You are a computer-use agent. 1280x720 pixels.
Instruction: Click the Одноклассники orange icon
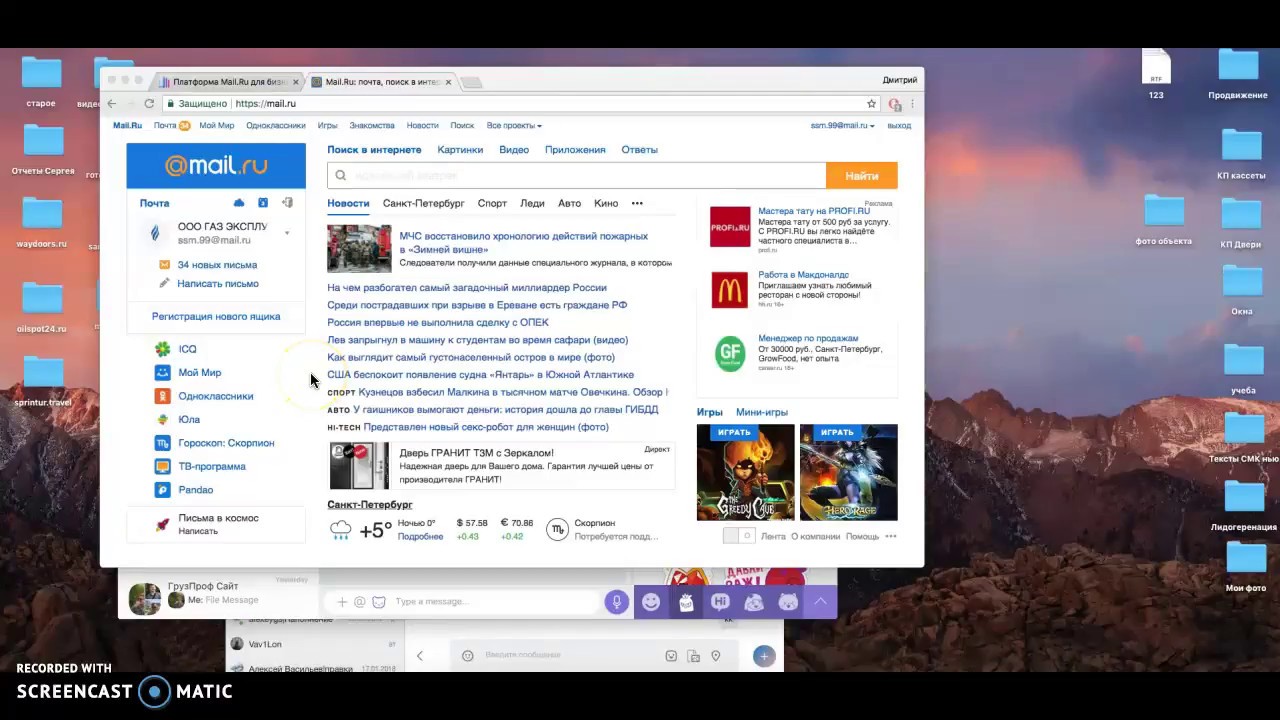(x=162, y=396)
